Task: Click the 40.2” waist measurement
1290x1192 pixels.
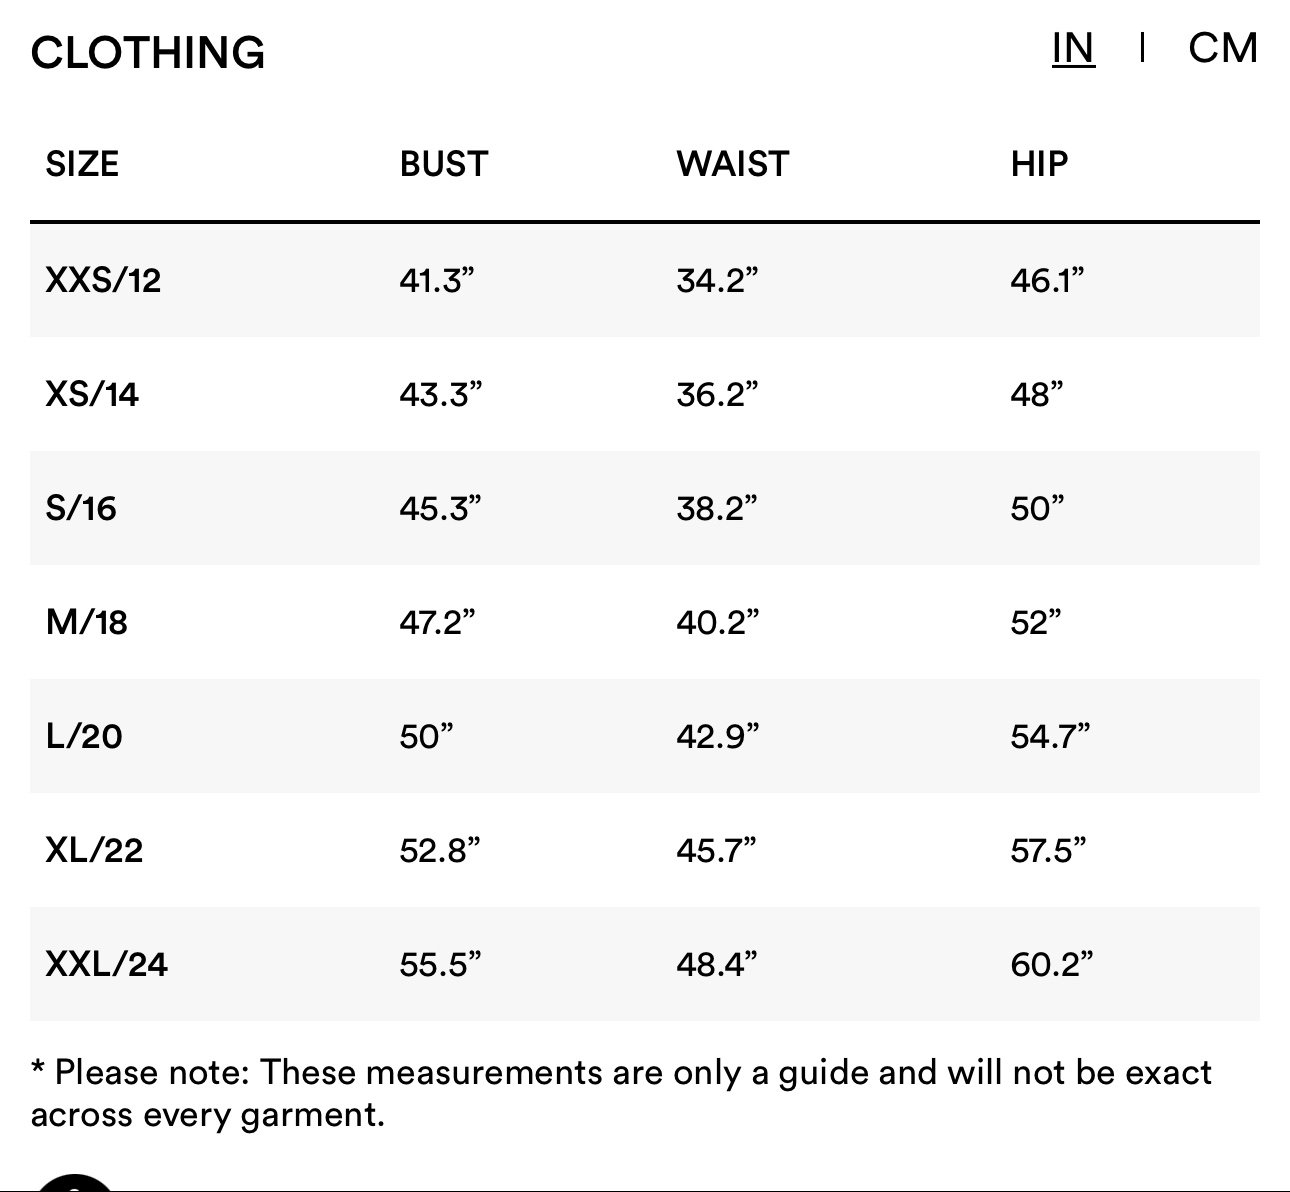Action: tap(718, 622)
